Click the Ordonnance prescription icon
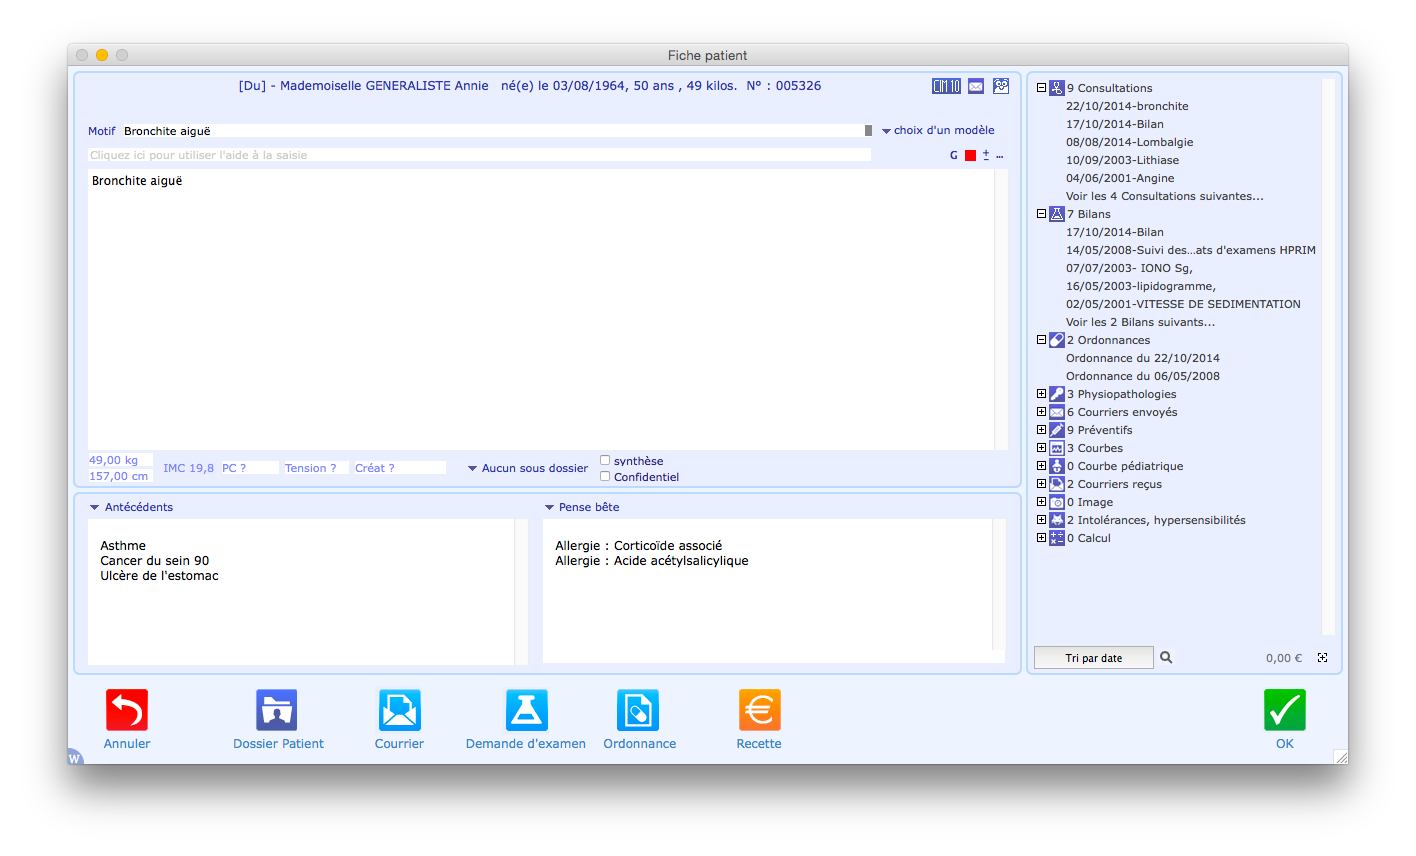Image resolution: width=1416 pixels, height=856 pixels. [638, 710]
